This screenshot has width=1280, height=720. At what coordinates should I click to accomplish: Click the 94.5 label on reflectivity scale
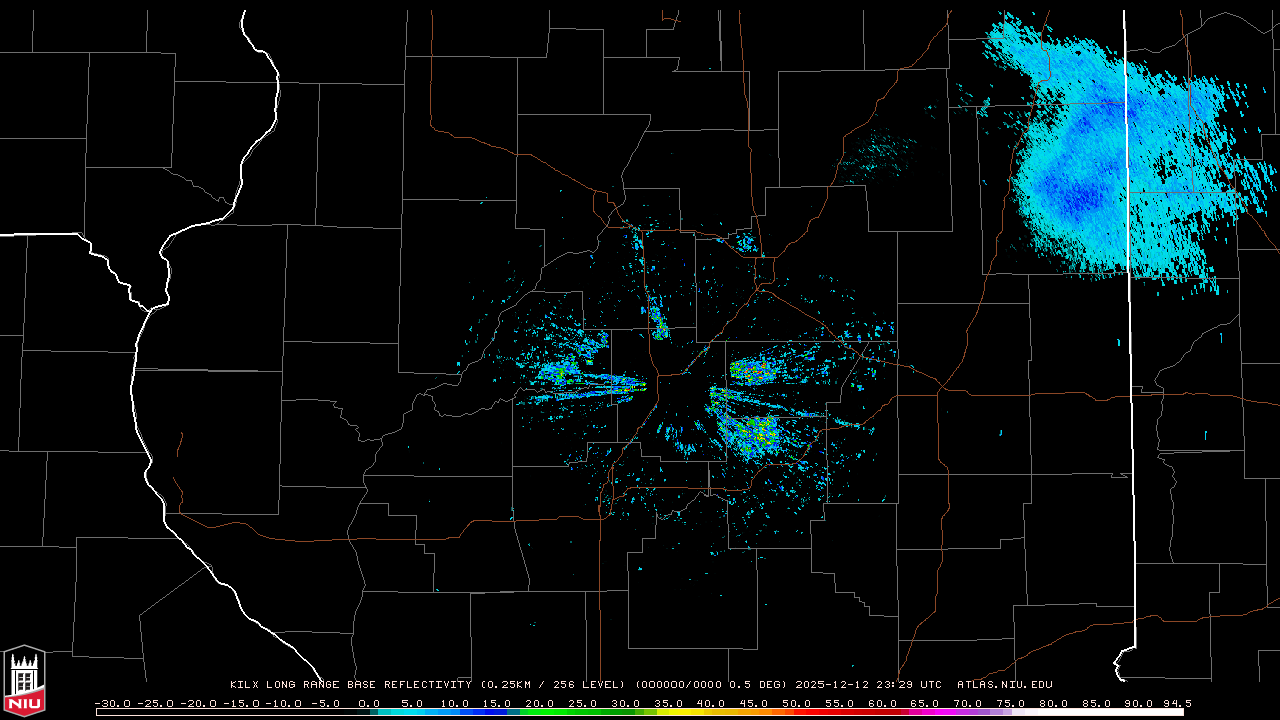pyautogui.click(x=1176, y=703)
